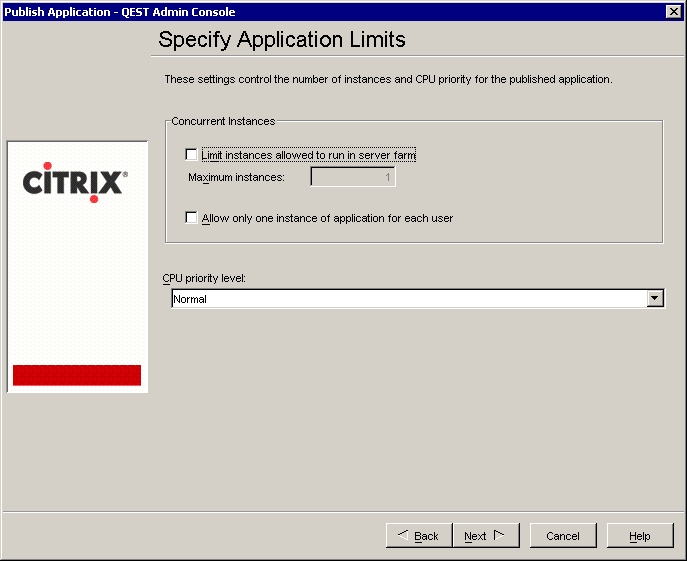Click the Maximum instances number field
Viewport: 687px width, 561px height.
(x=353, y=178)
